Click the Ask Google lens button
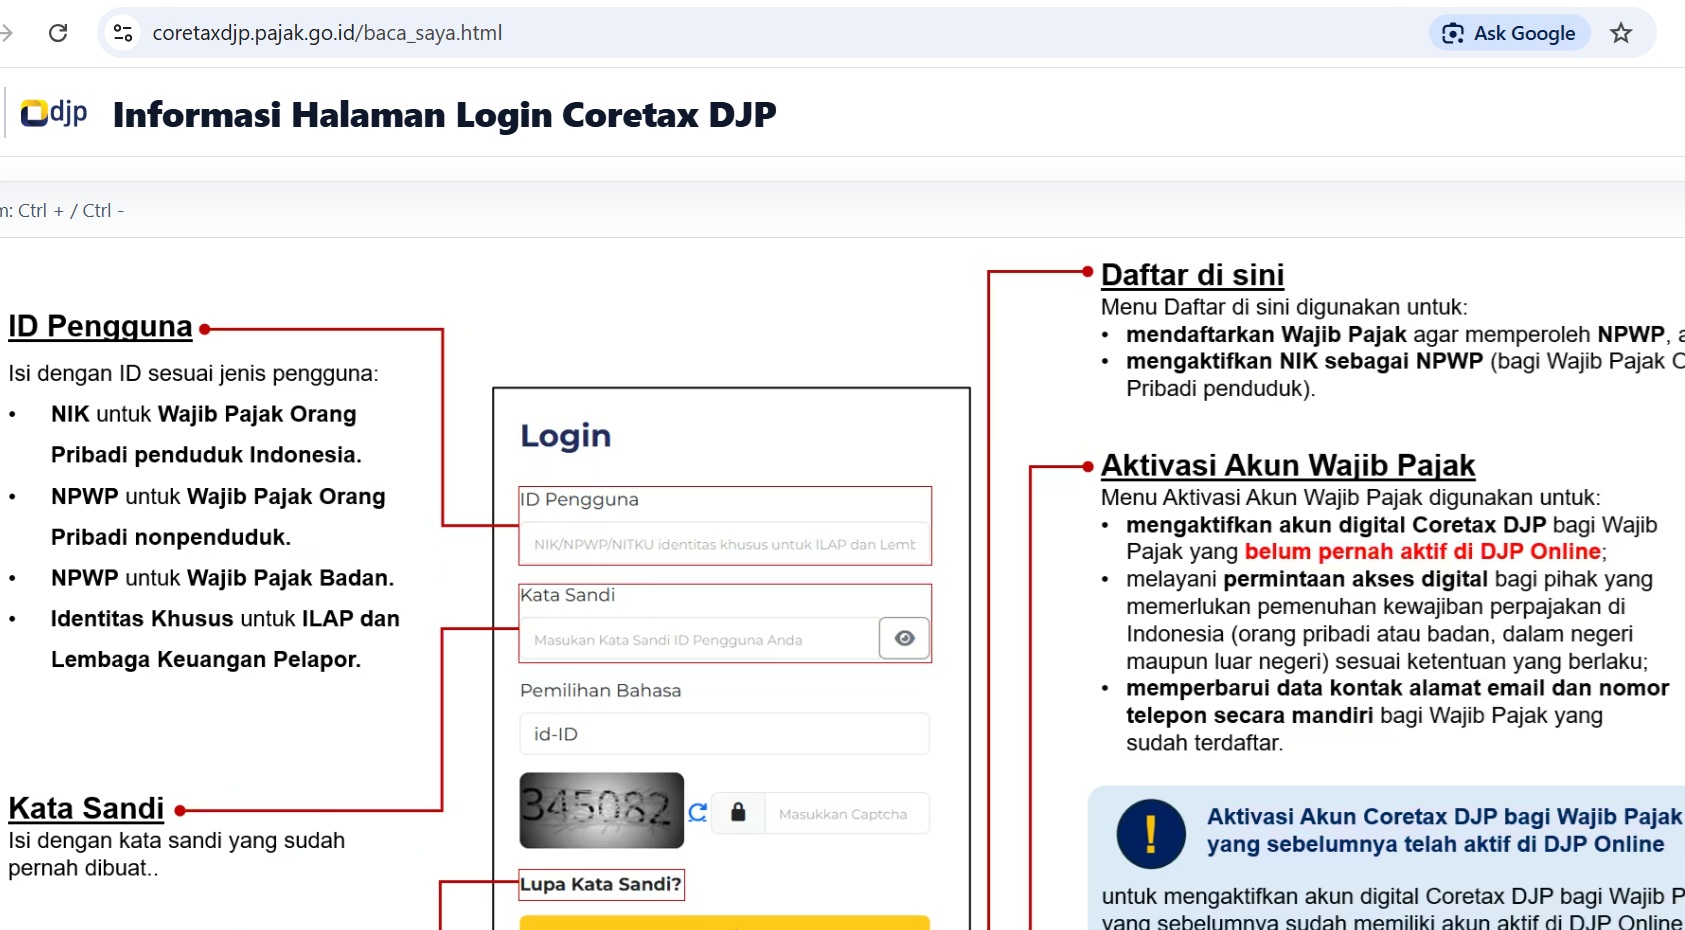Image resolution: width=1685 pixels, height=930 pixels. pos(1508,33)
